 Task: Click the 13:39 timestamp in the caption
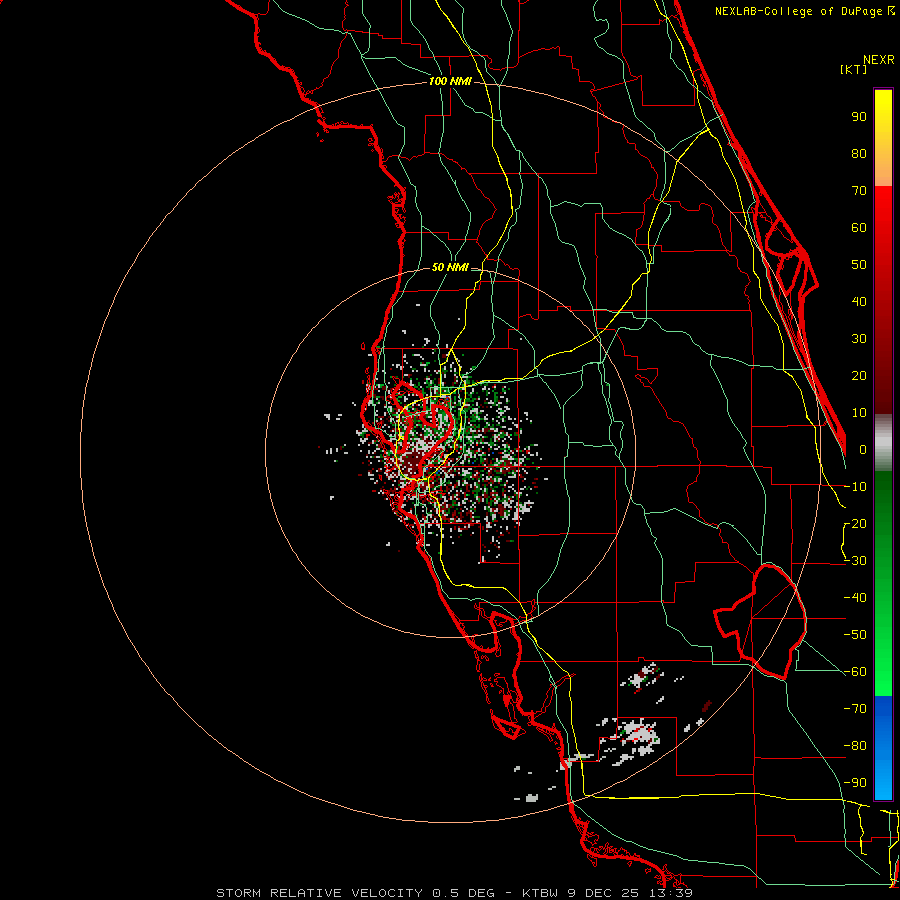[670, 893]
